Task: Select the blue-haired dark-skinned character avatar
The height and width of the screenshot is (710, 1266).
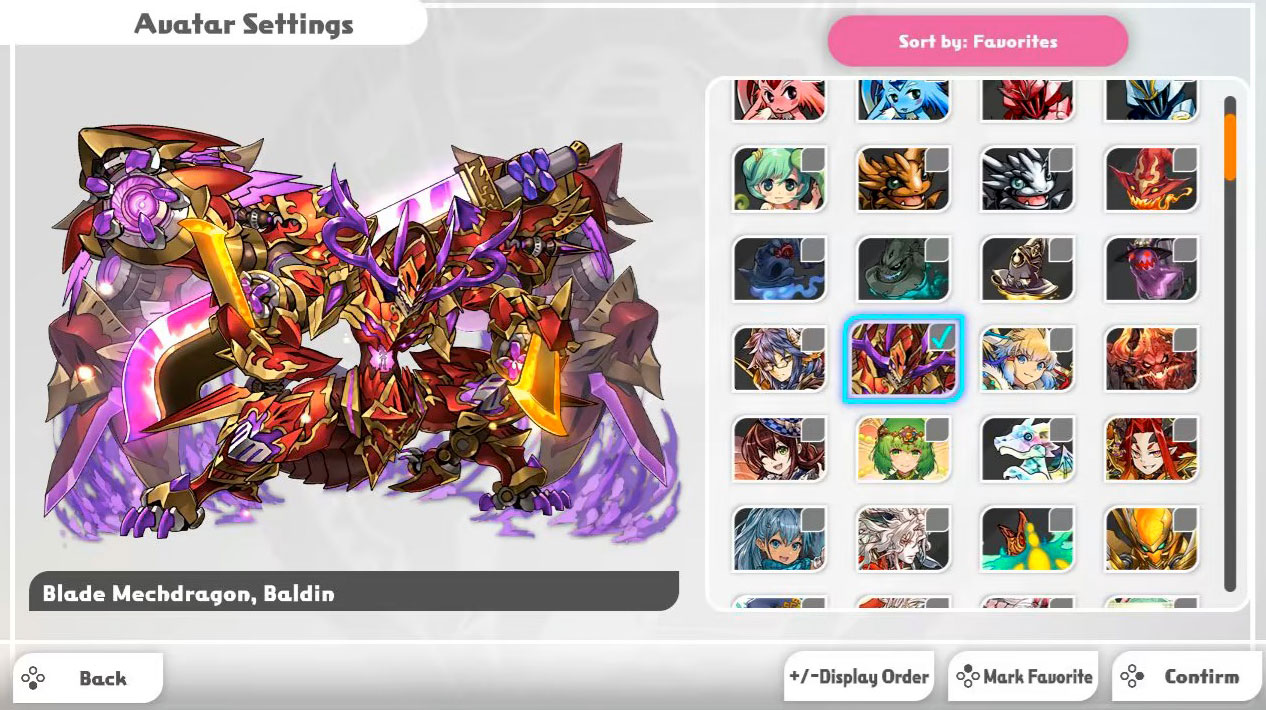Action: click(779, 538)
